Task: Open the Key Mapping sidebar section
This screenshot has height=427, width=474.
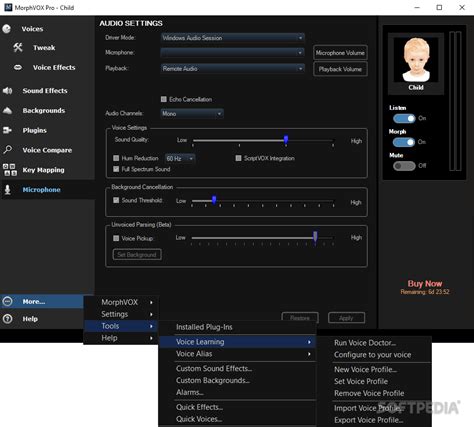Action: click(x=43, y=170)
